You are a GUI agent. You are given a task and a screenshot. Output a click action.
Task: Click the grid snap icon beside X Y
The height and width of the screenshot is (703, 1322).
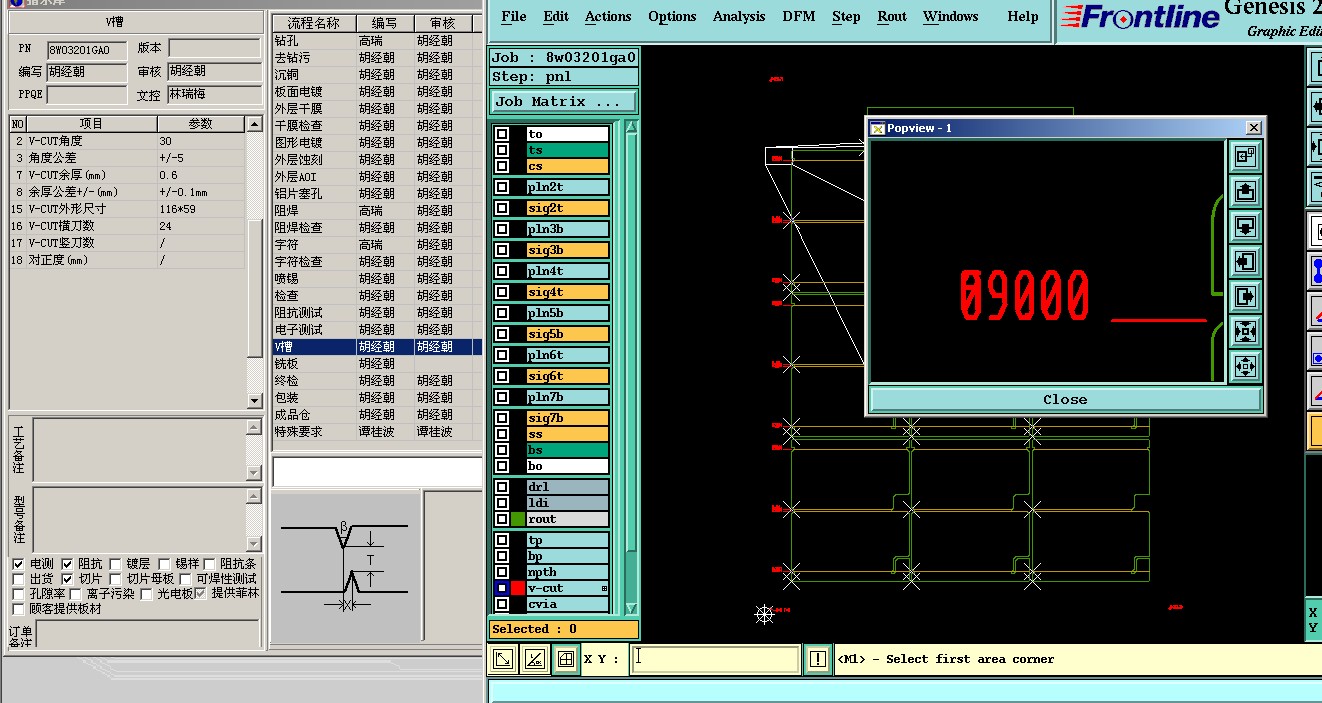pos(565,659)
